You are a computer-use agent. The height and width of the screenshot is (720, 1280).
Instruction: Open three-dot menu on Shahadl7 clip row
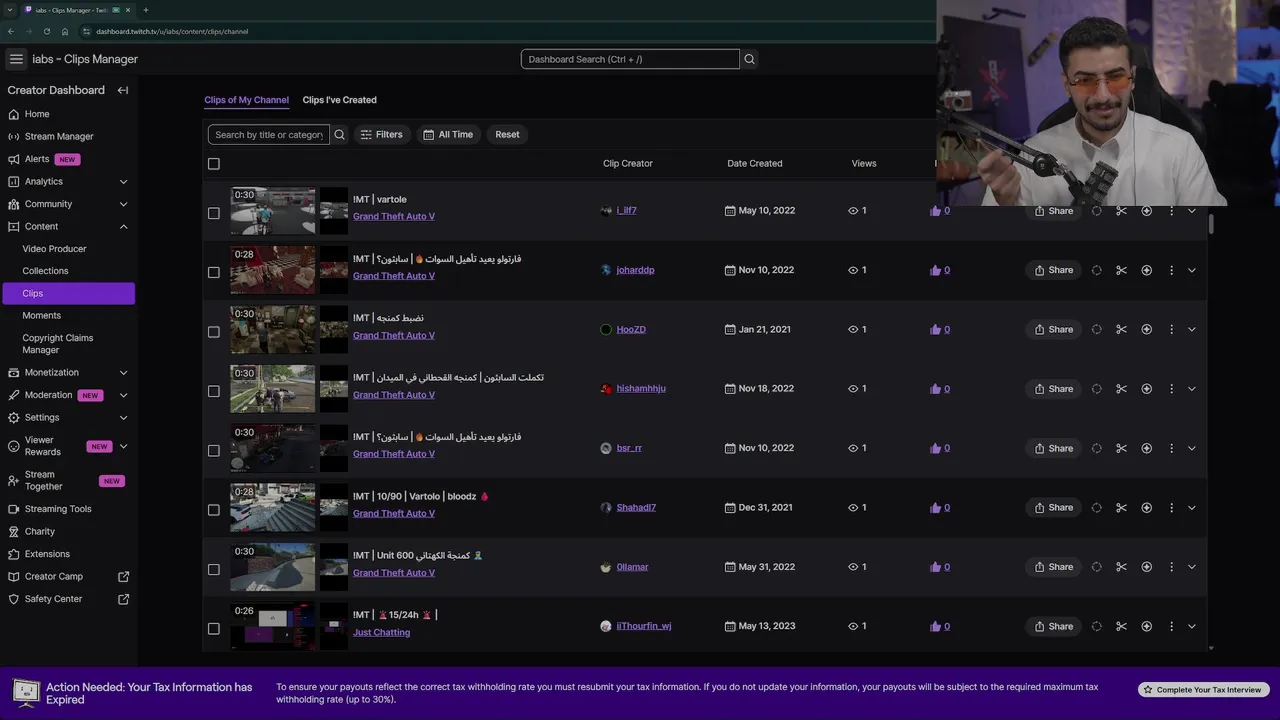click(x=1171, y=507)
